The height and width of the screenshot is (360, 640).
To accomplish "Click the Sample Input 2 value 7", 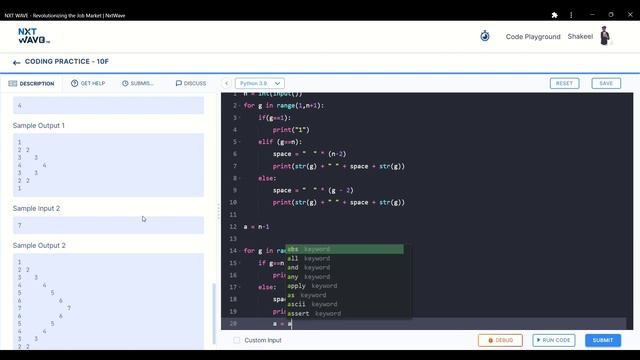I will coord(20,225).
